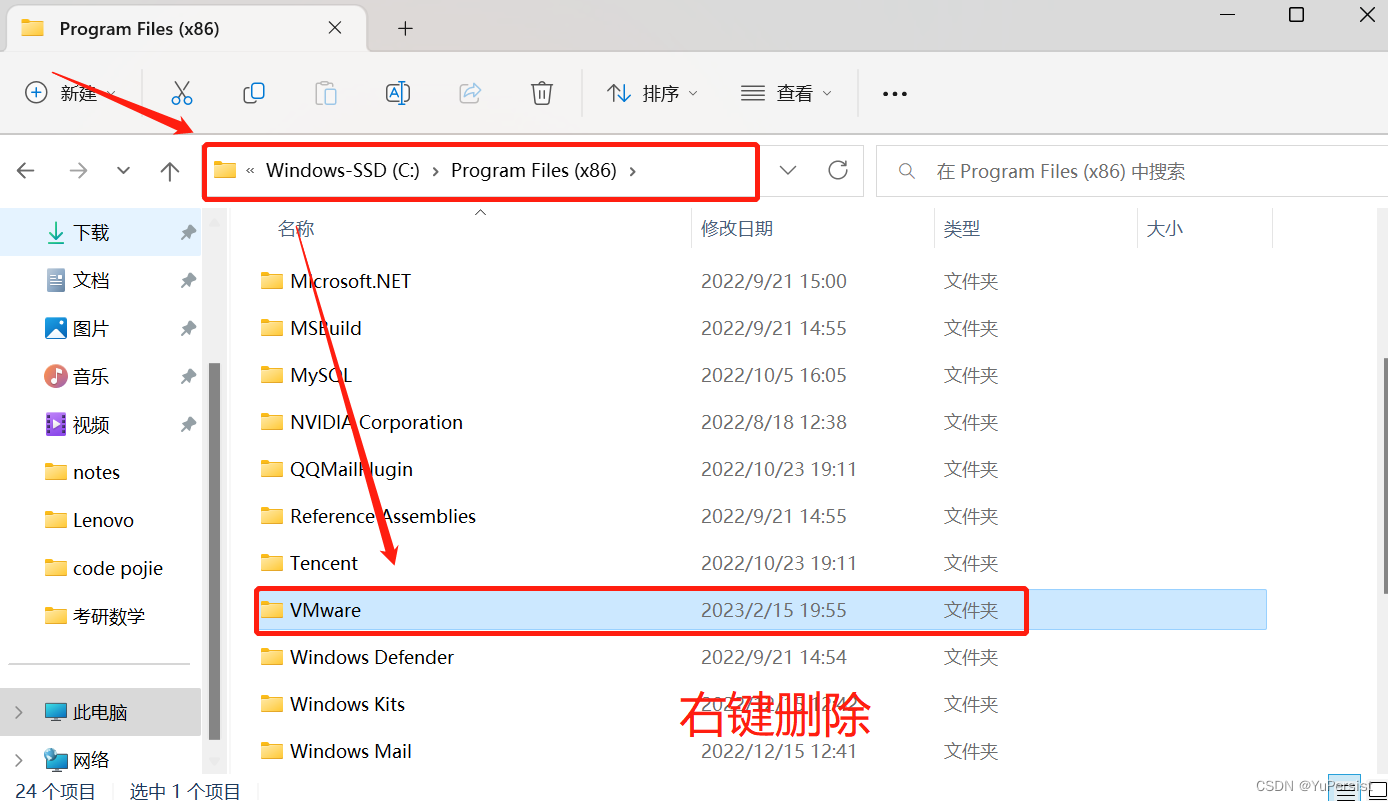Click the search Program Files (x86) box
The image size is (1388, 801).
point(1131,171)
